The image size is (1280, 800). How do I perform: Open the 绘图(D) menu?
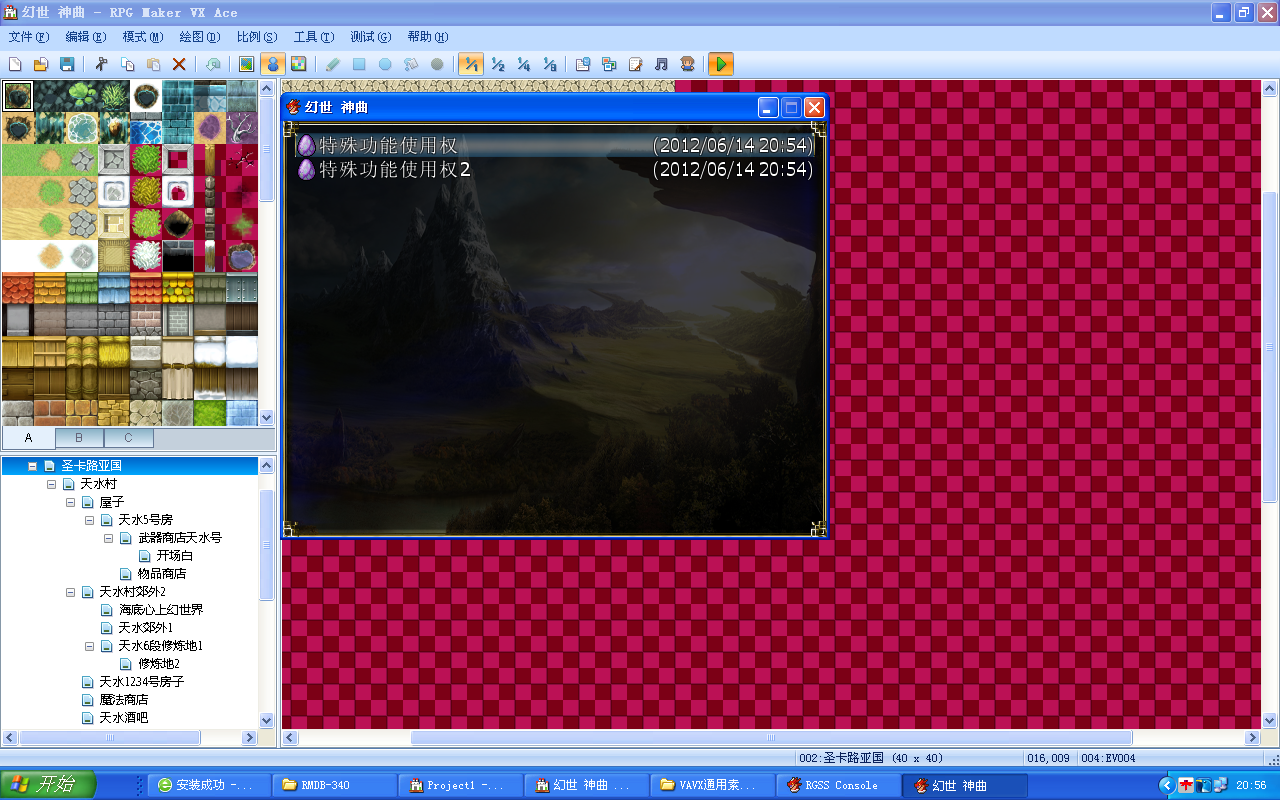click(x=199, y=37)
